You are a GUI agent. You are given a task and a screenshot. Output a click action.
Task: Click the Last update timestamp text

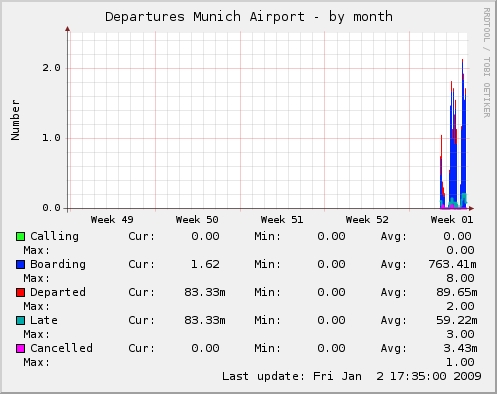coord(352,376)
